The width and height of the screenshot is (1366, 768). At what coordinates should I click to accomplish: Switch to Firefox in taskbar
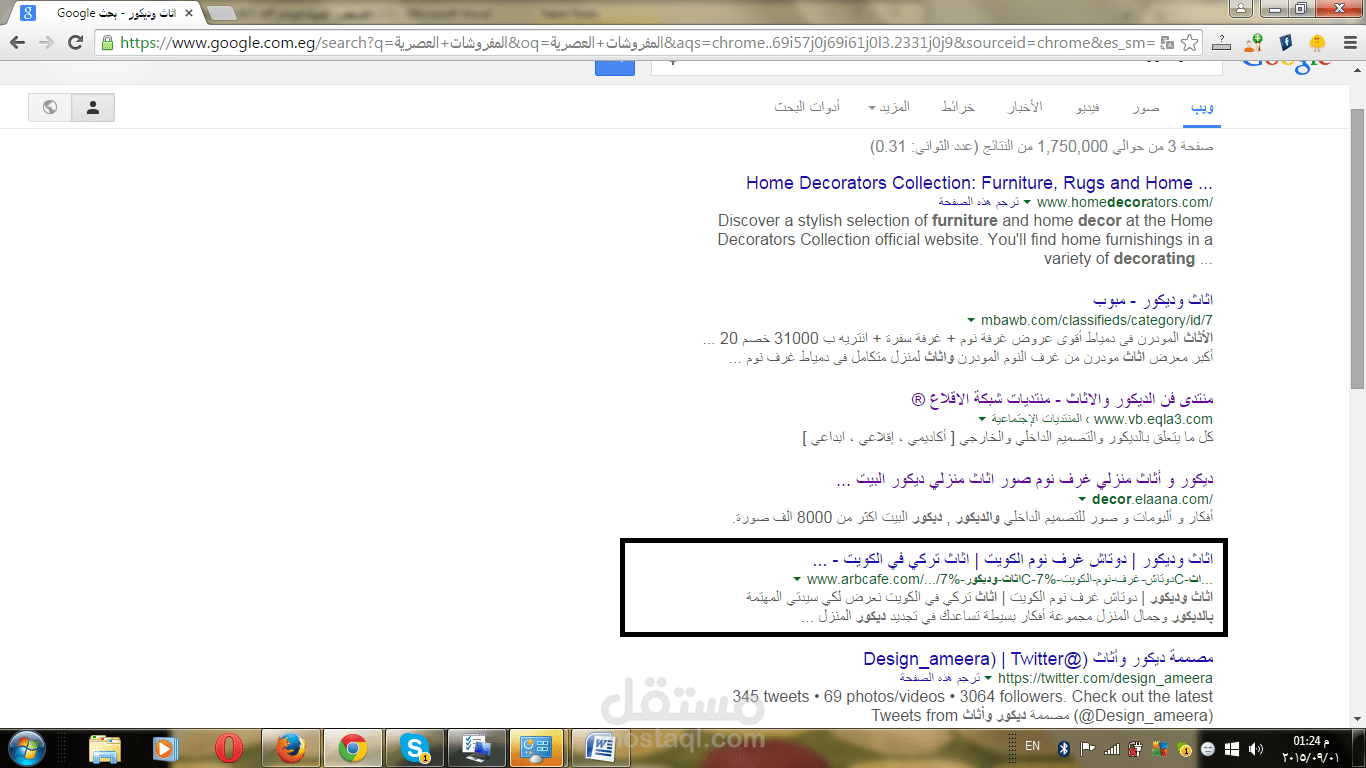[x=291, y=747]
